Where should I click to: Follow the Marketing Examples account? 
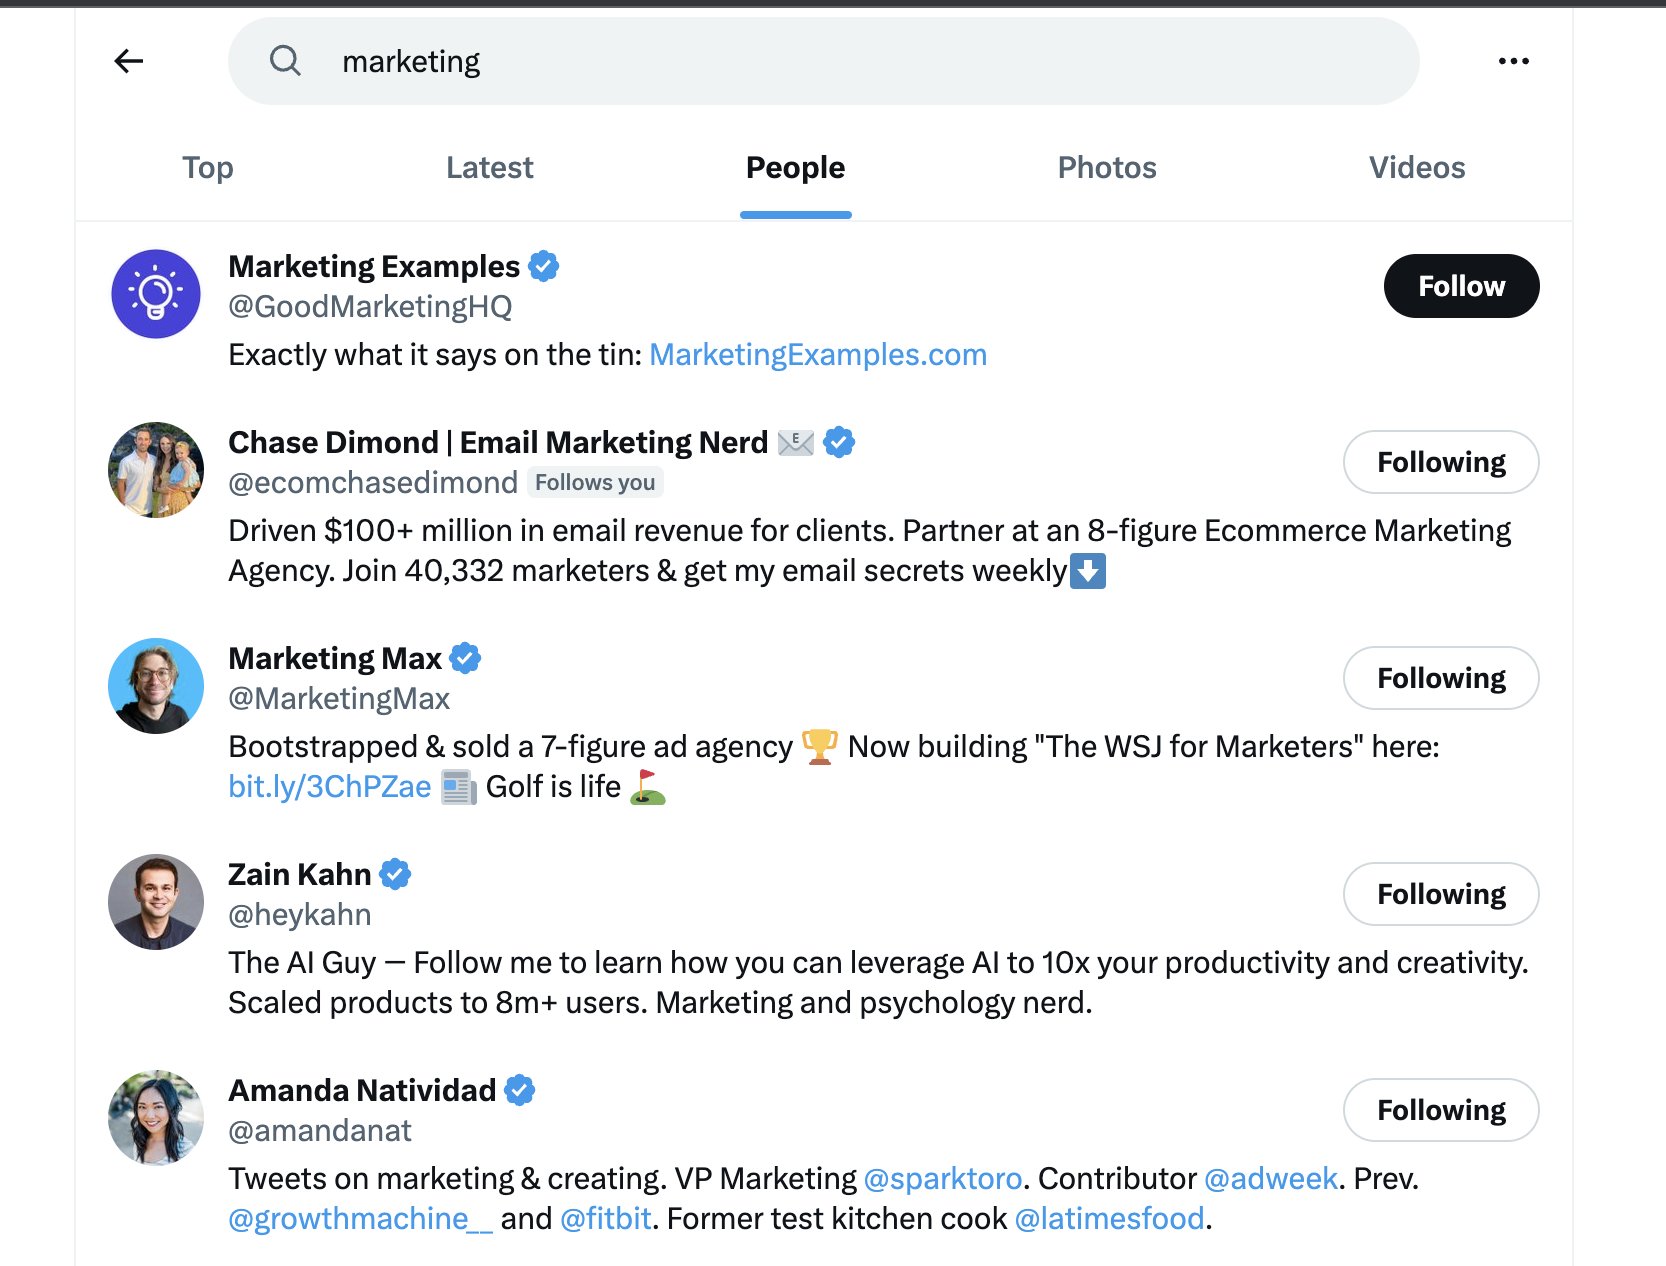[x=1461, y=286]
